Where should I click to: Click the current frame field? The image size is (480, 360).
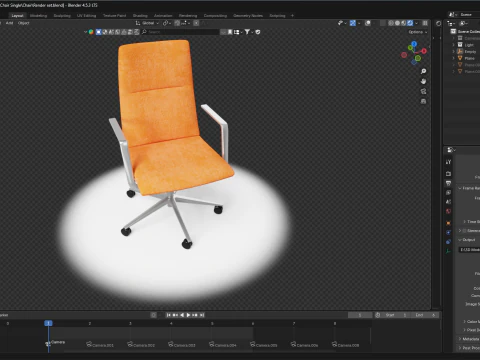pos(360,315)
